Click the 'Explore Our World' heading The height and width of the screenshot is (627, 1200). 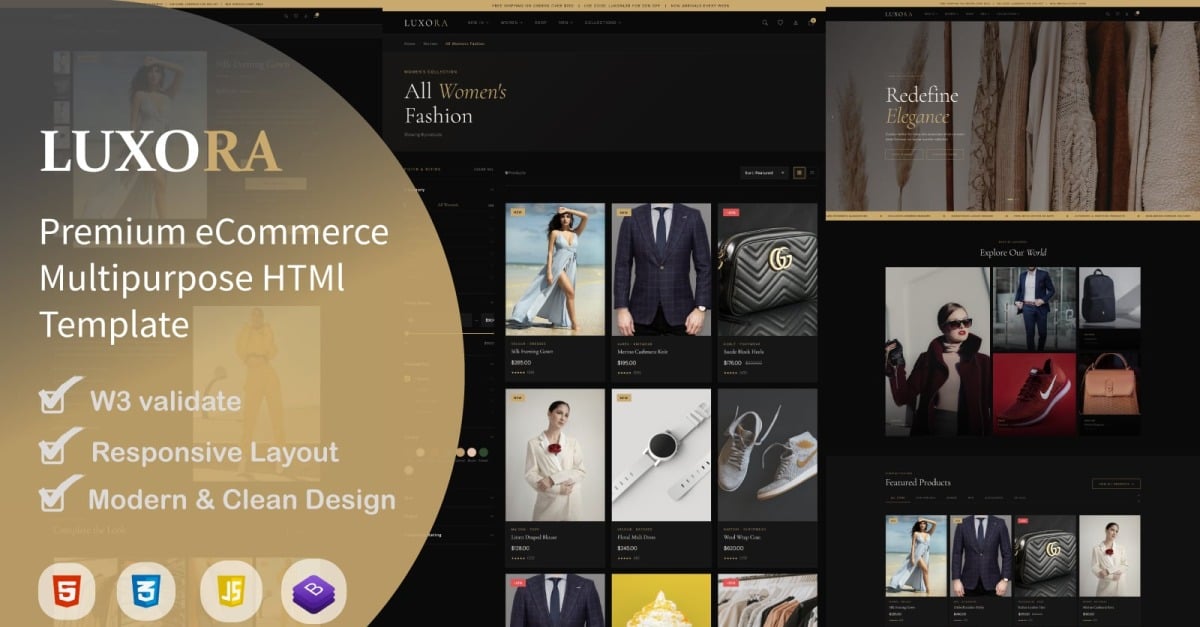tap(1013, 252)
